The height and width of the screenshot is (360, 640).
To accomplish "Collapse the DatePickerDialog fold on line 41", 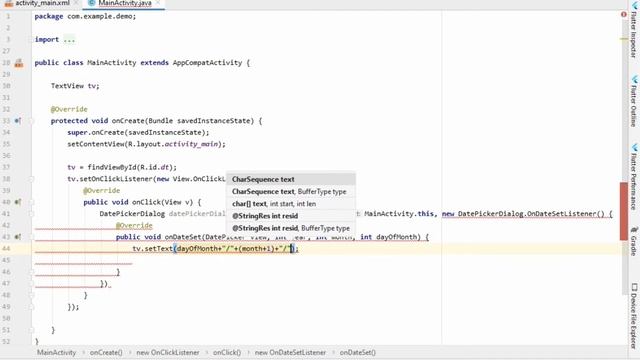I will pos(31,213).
